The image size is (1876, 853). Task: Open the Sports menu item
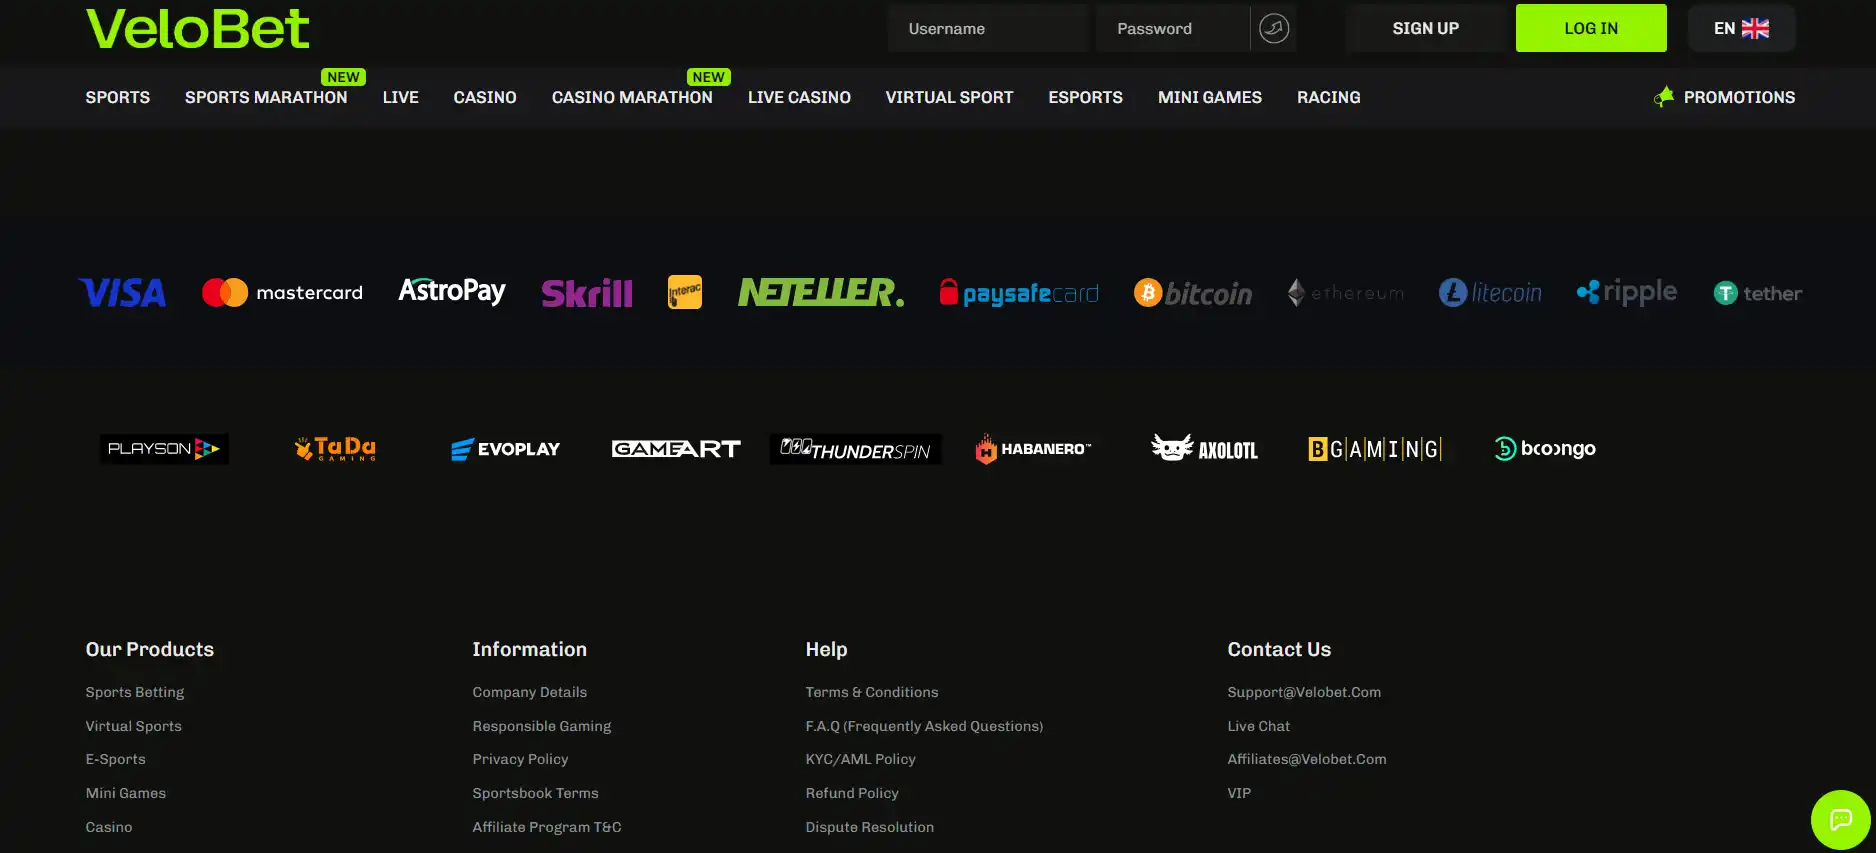tap(118, 97)
